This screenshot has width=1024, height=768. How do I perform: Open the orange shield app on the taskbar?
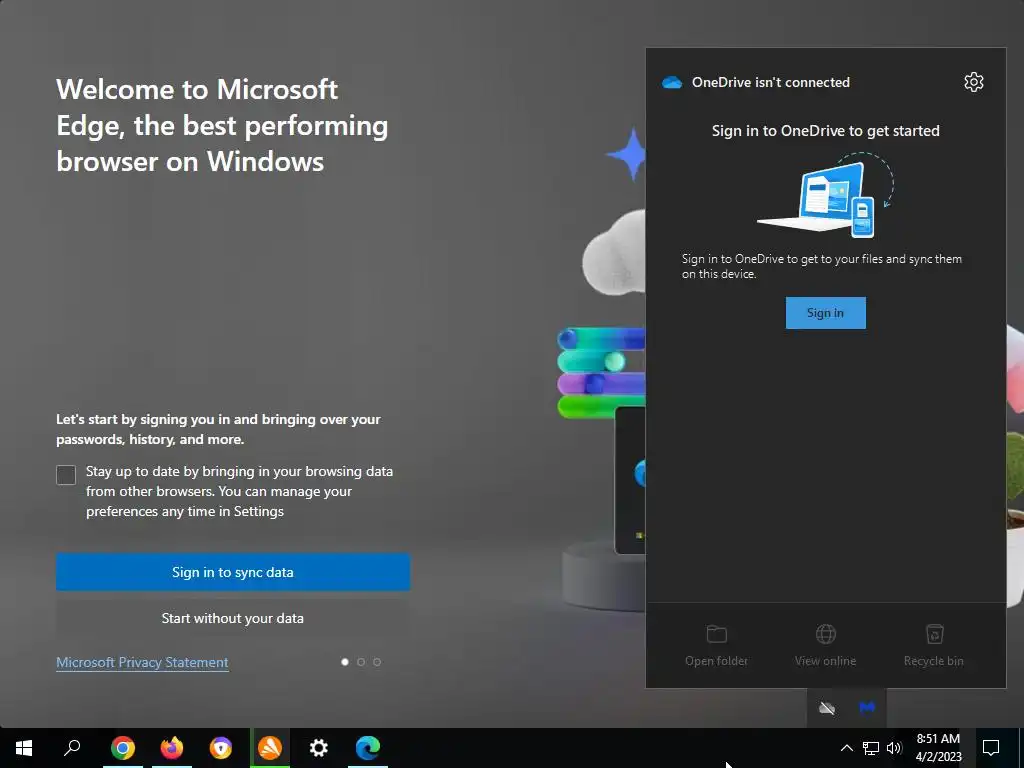221,748
